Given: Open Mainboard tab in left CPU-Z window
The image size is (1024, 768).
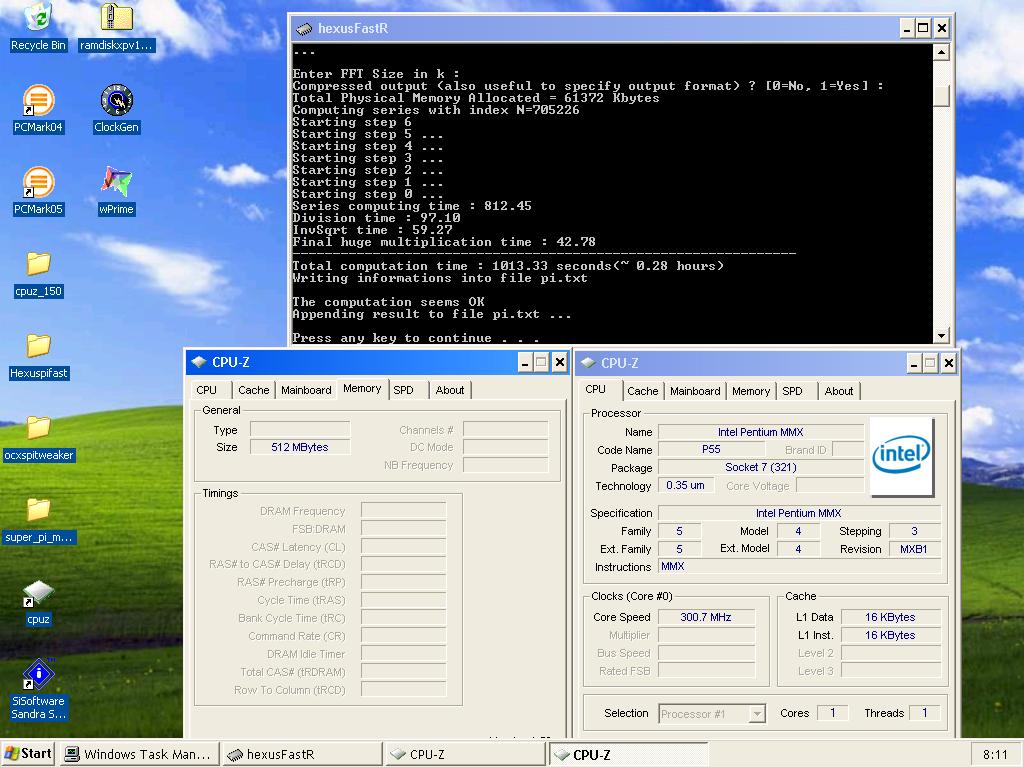Looking at the screenshot, I should tap(306, 390).
